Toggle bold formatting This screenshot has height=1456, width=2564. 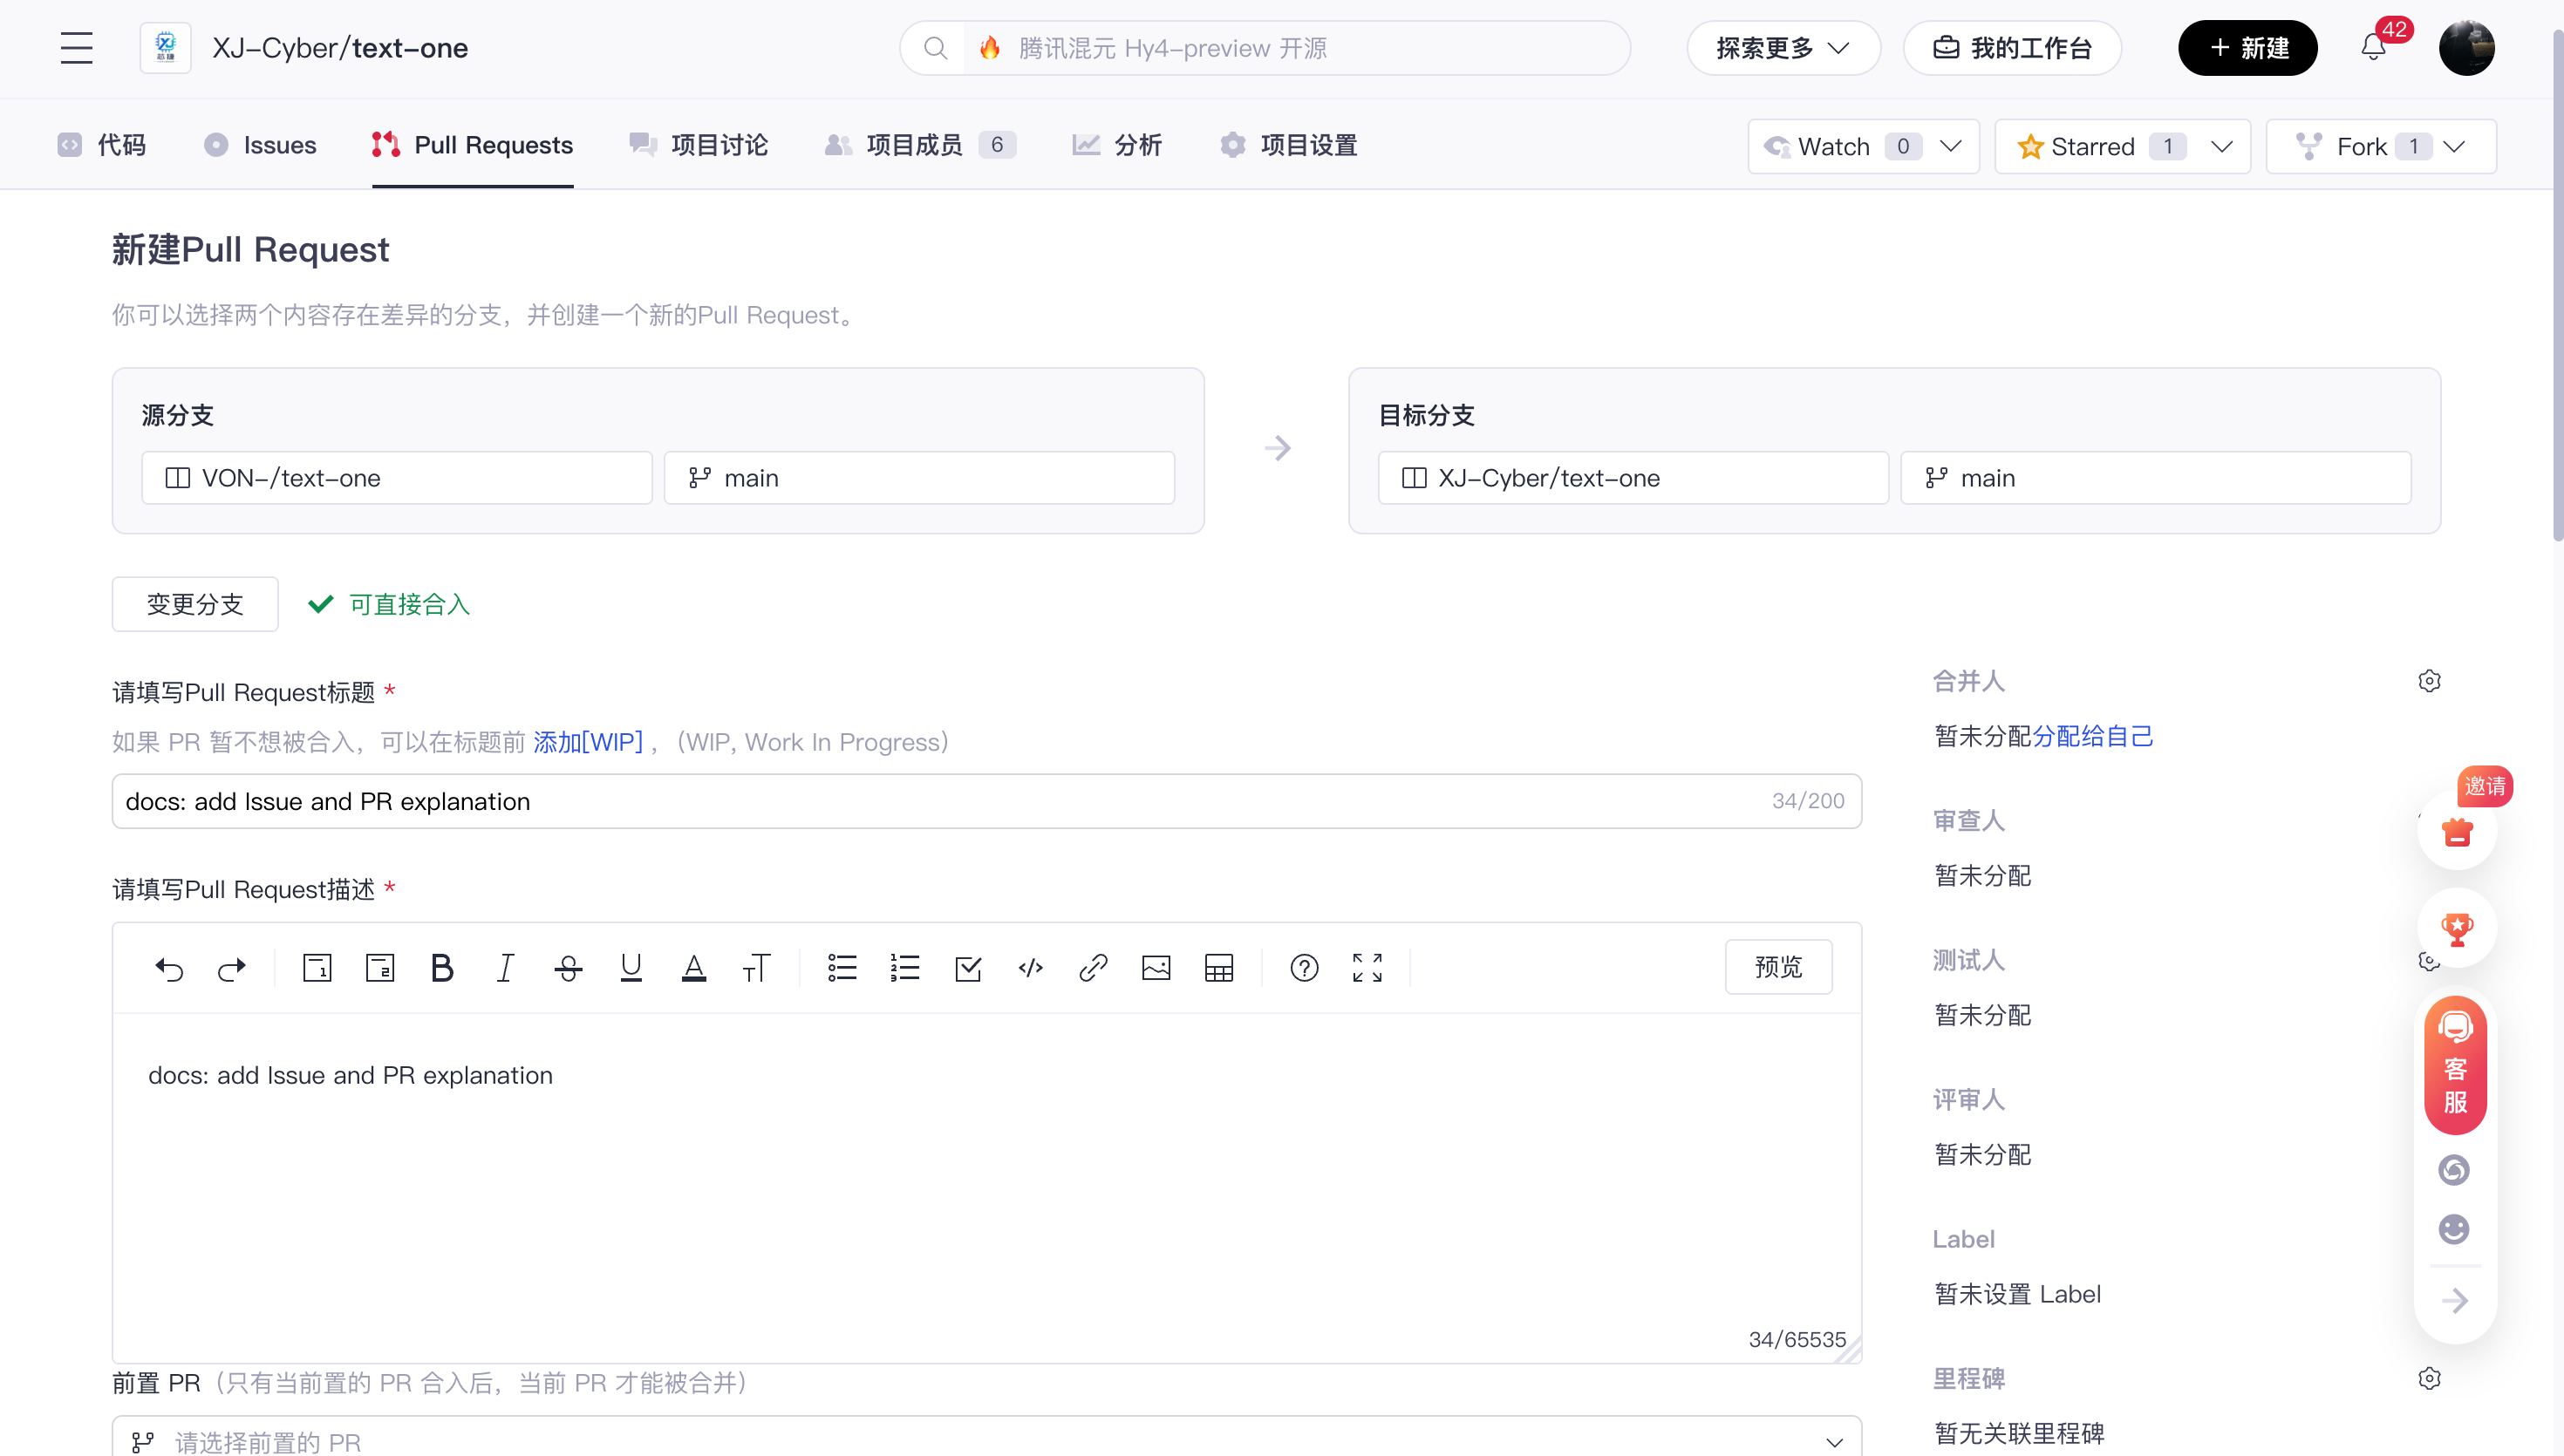coord(442,968)
